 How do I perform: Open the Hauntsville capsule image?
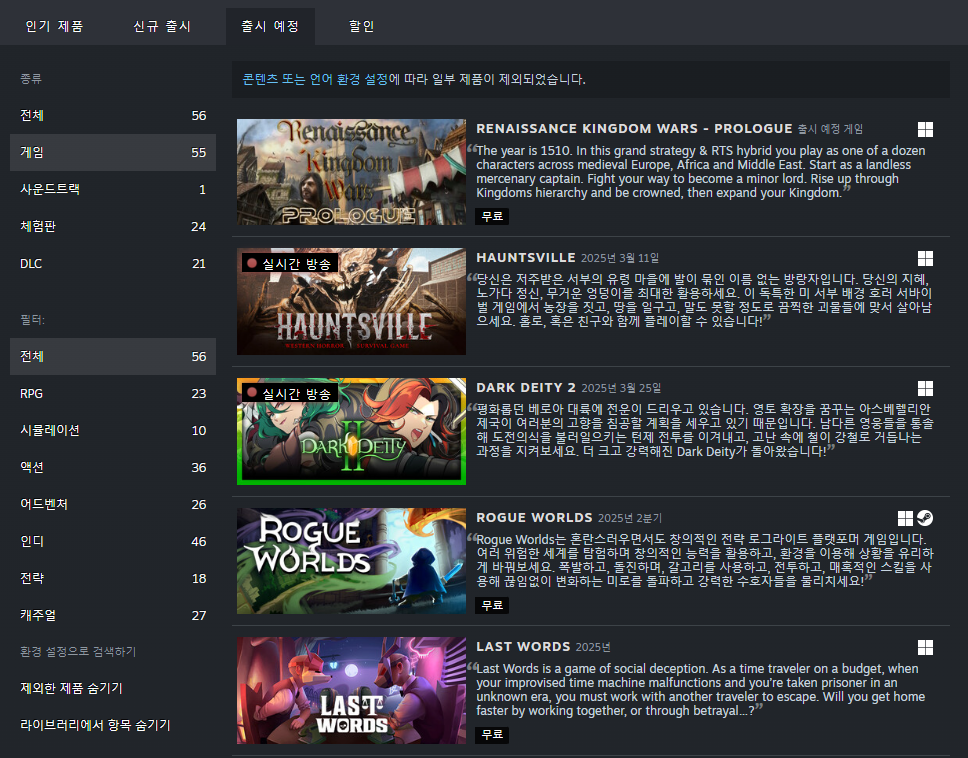[x=351, y=301]
